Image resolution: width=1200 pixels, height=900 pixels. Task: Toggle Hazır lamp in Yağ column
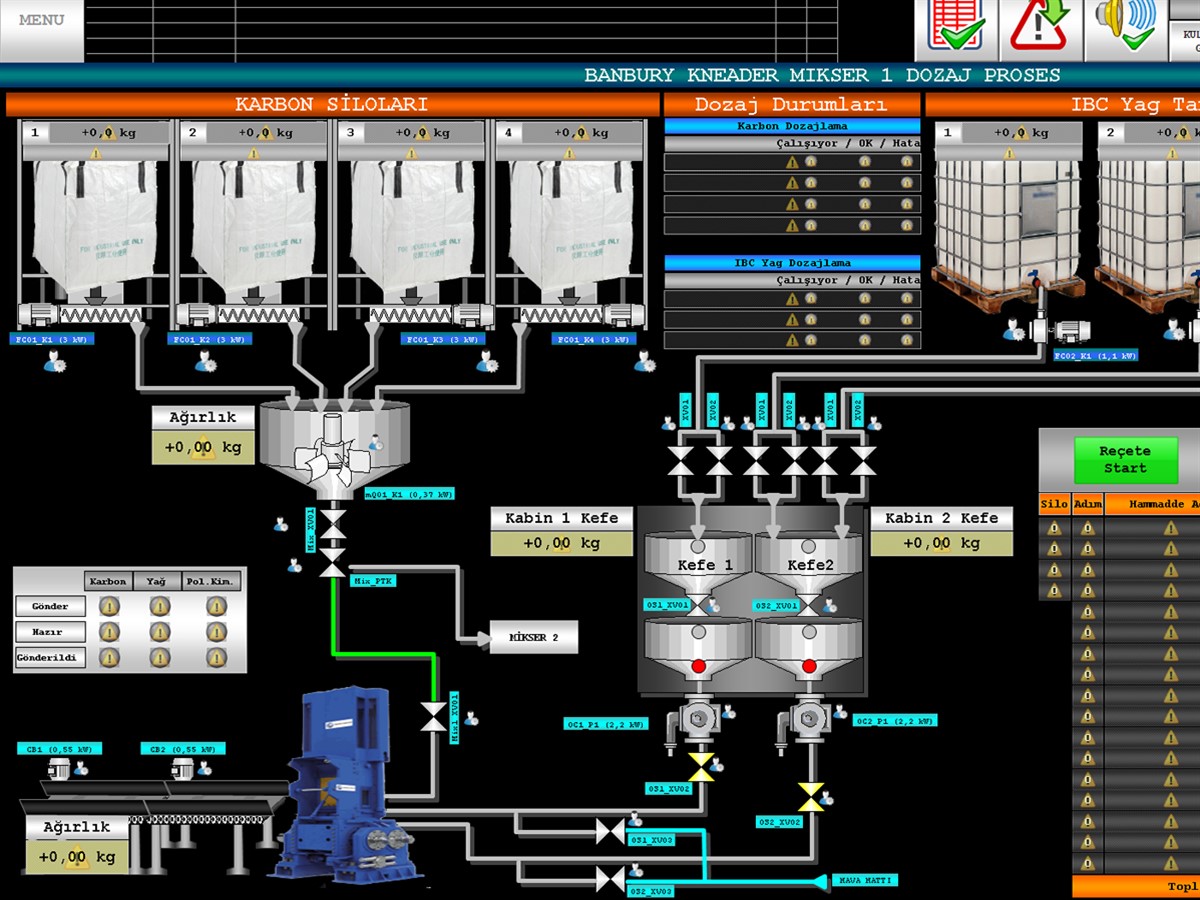159,632
